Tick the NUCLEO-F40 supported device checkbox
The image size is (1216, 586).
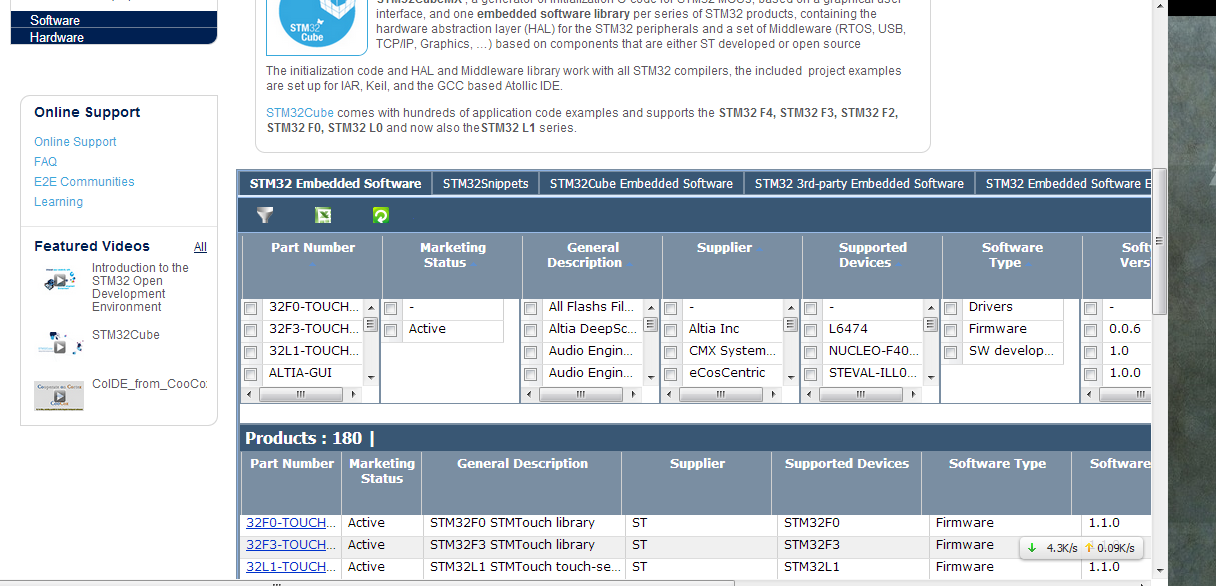pyautogui.click(x=810, y=353)
